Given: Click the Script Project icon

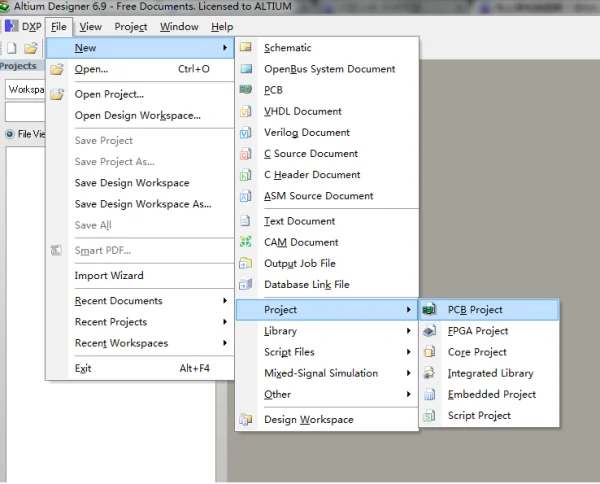Looking at the screenshot, I should tap(429, 415).
